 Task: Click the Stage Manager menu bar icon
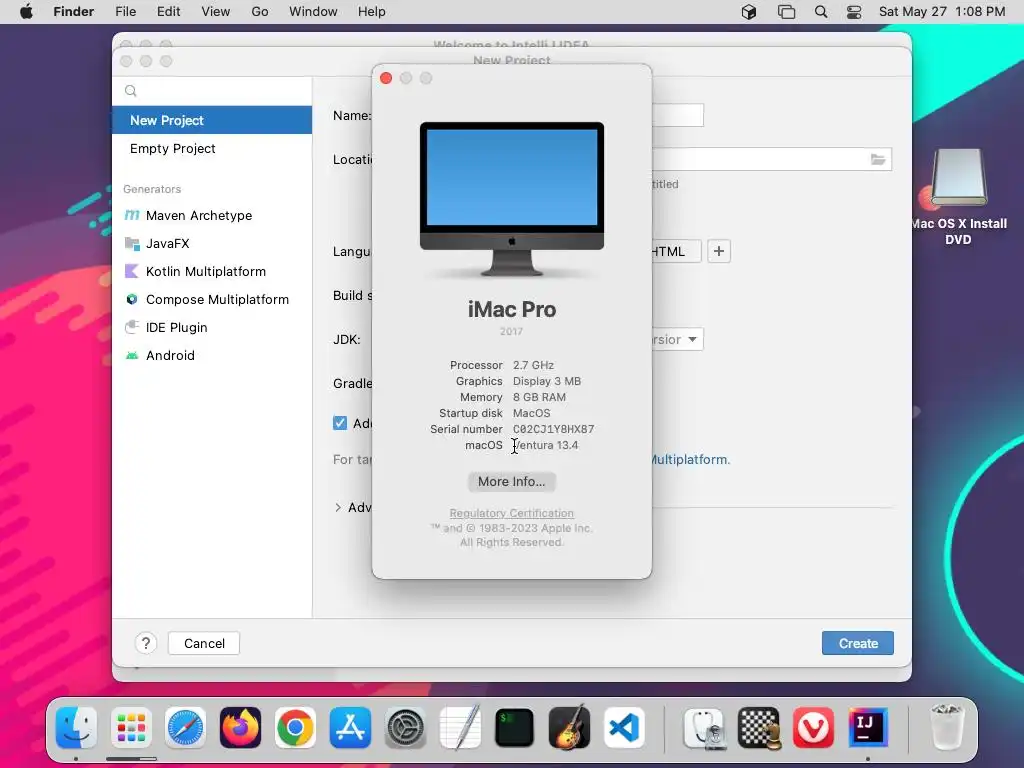[x=786, y=12]
